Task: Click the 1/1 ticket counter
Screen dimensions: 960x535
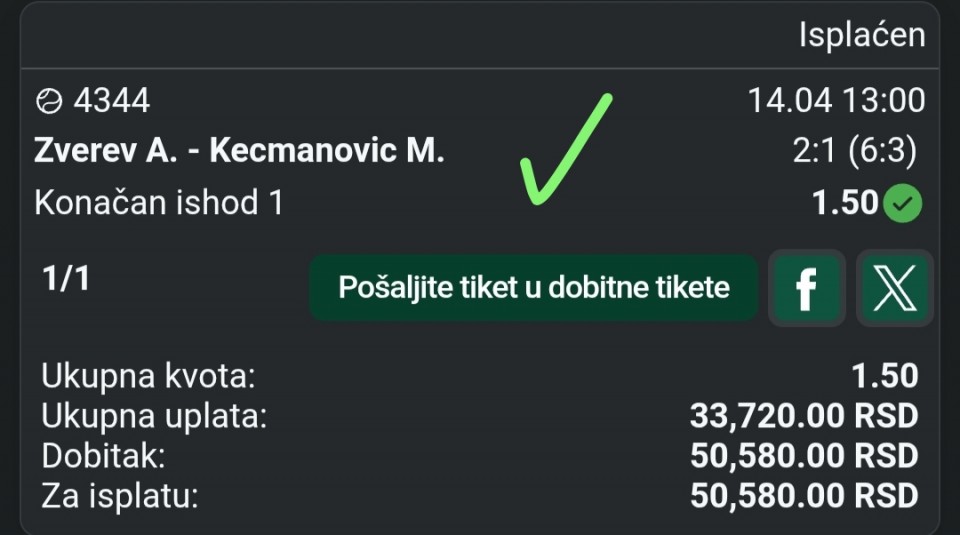Action: pos(66,278)
